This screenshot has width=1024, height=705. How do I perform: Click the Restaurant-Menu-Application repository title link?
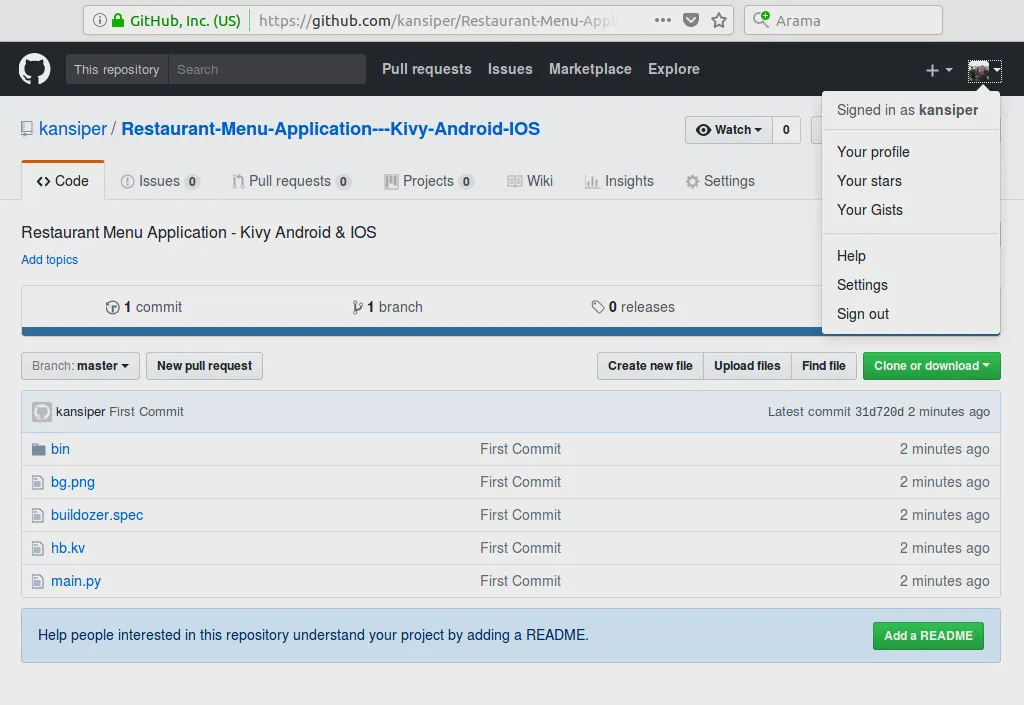click(x=330, y=129)
